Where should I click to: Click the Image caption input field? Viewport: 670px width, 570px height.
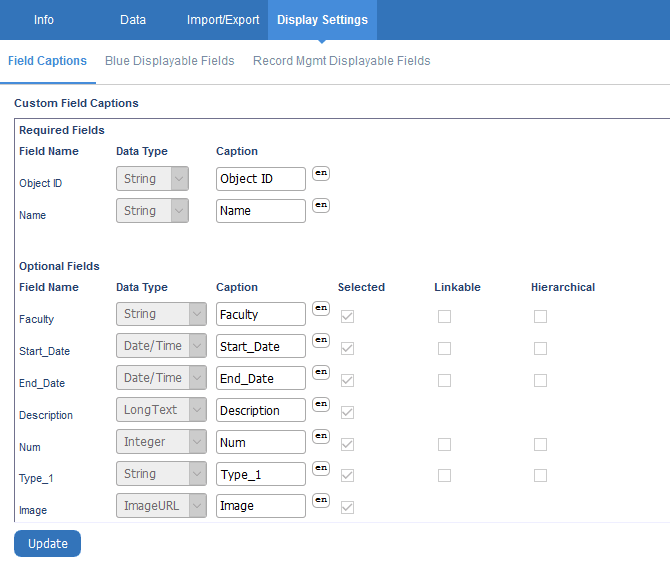261,506
